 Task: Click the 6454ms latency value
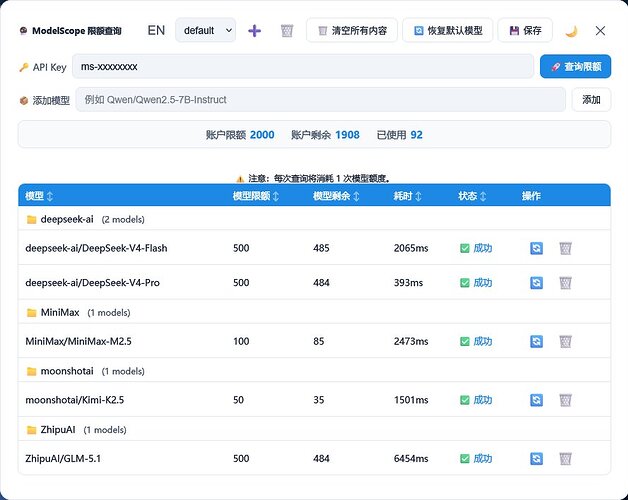pos(411,458)
